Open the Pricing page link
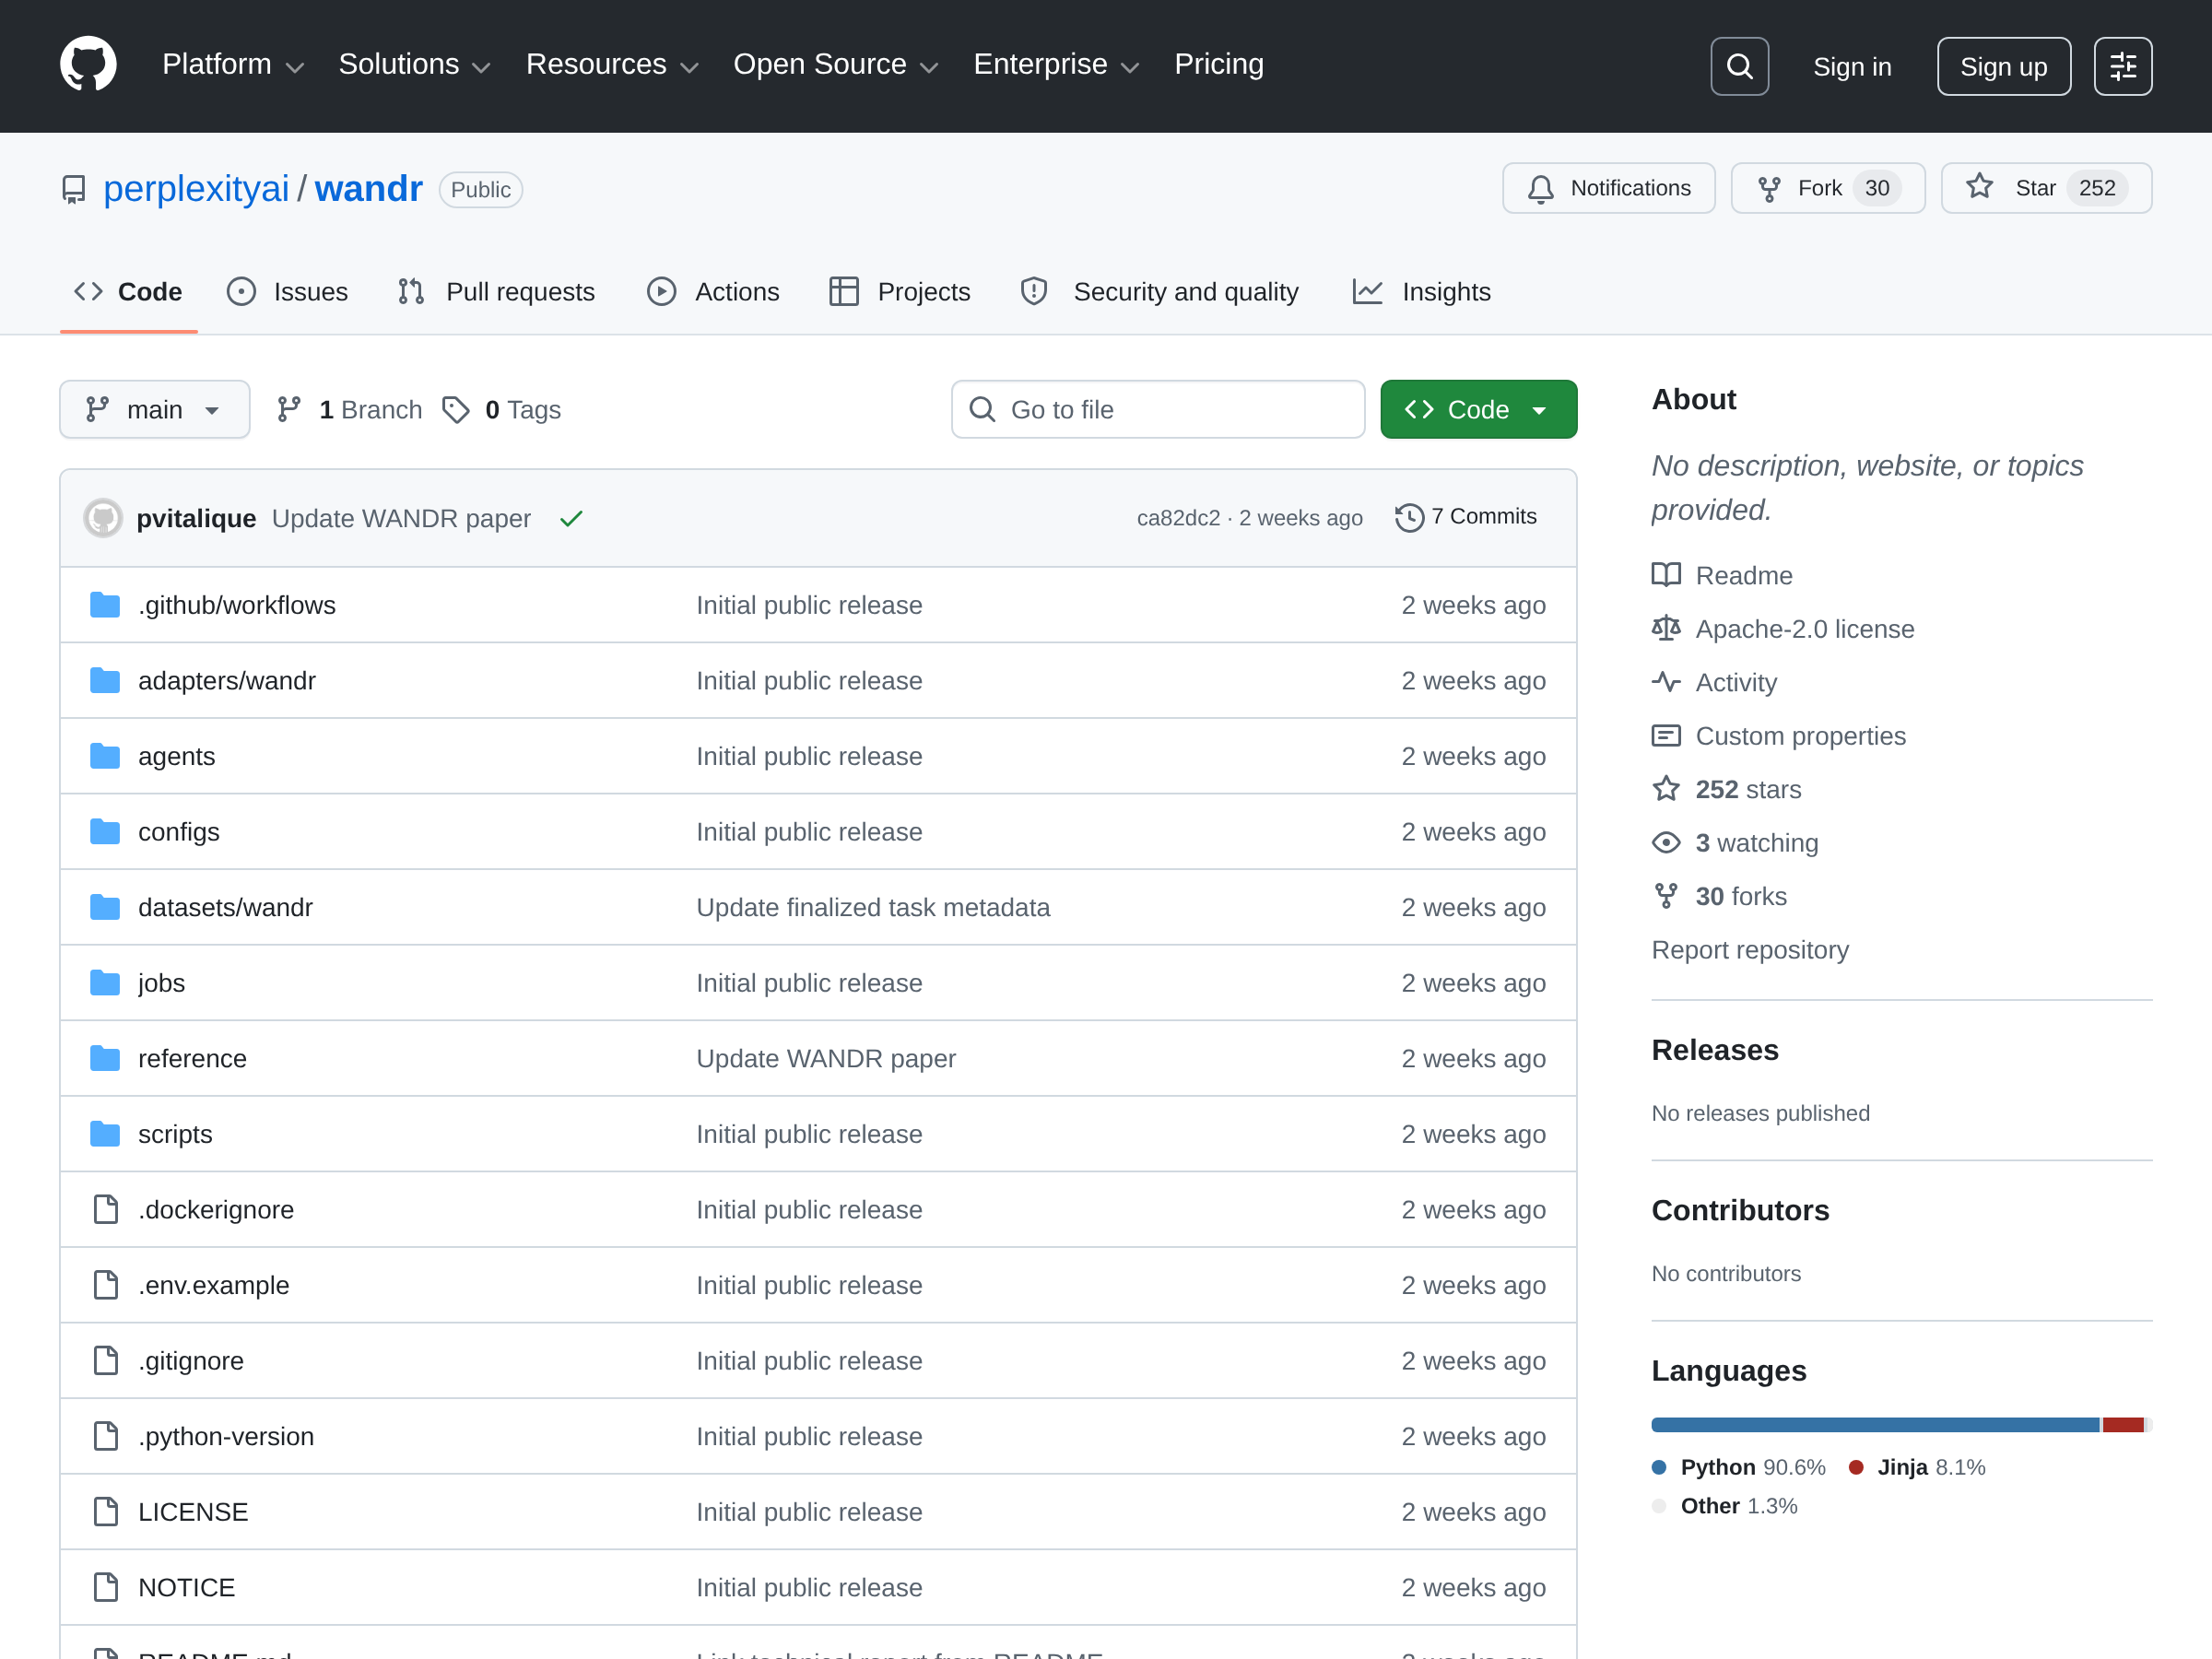Viewport: 2212px width, 1659px height. coord(1219,65)
